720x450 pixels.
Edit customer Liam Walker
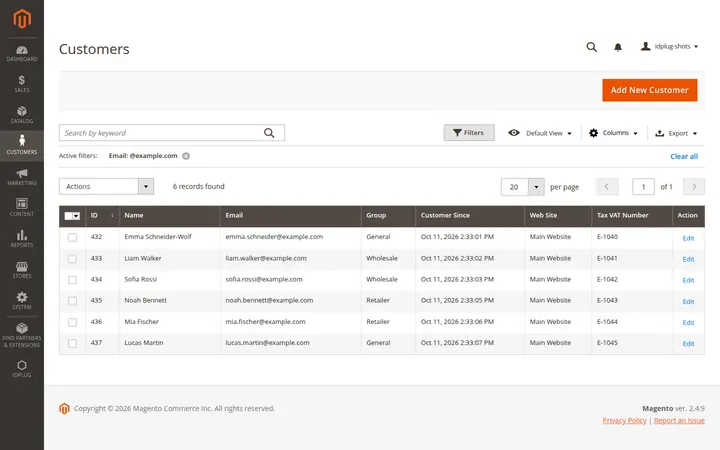688,259
